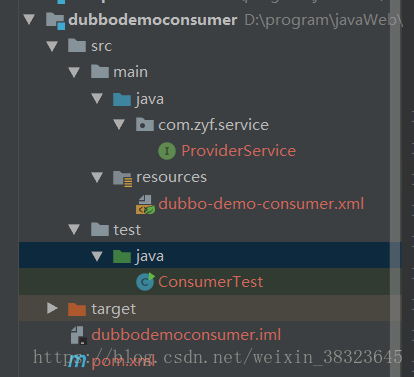414x377 pixels.
Task: Select the main folder label
Action: (x=130, y=72)
